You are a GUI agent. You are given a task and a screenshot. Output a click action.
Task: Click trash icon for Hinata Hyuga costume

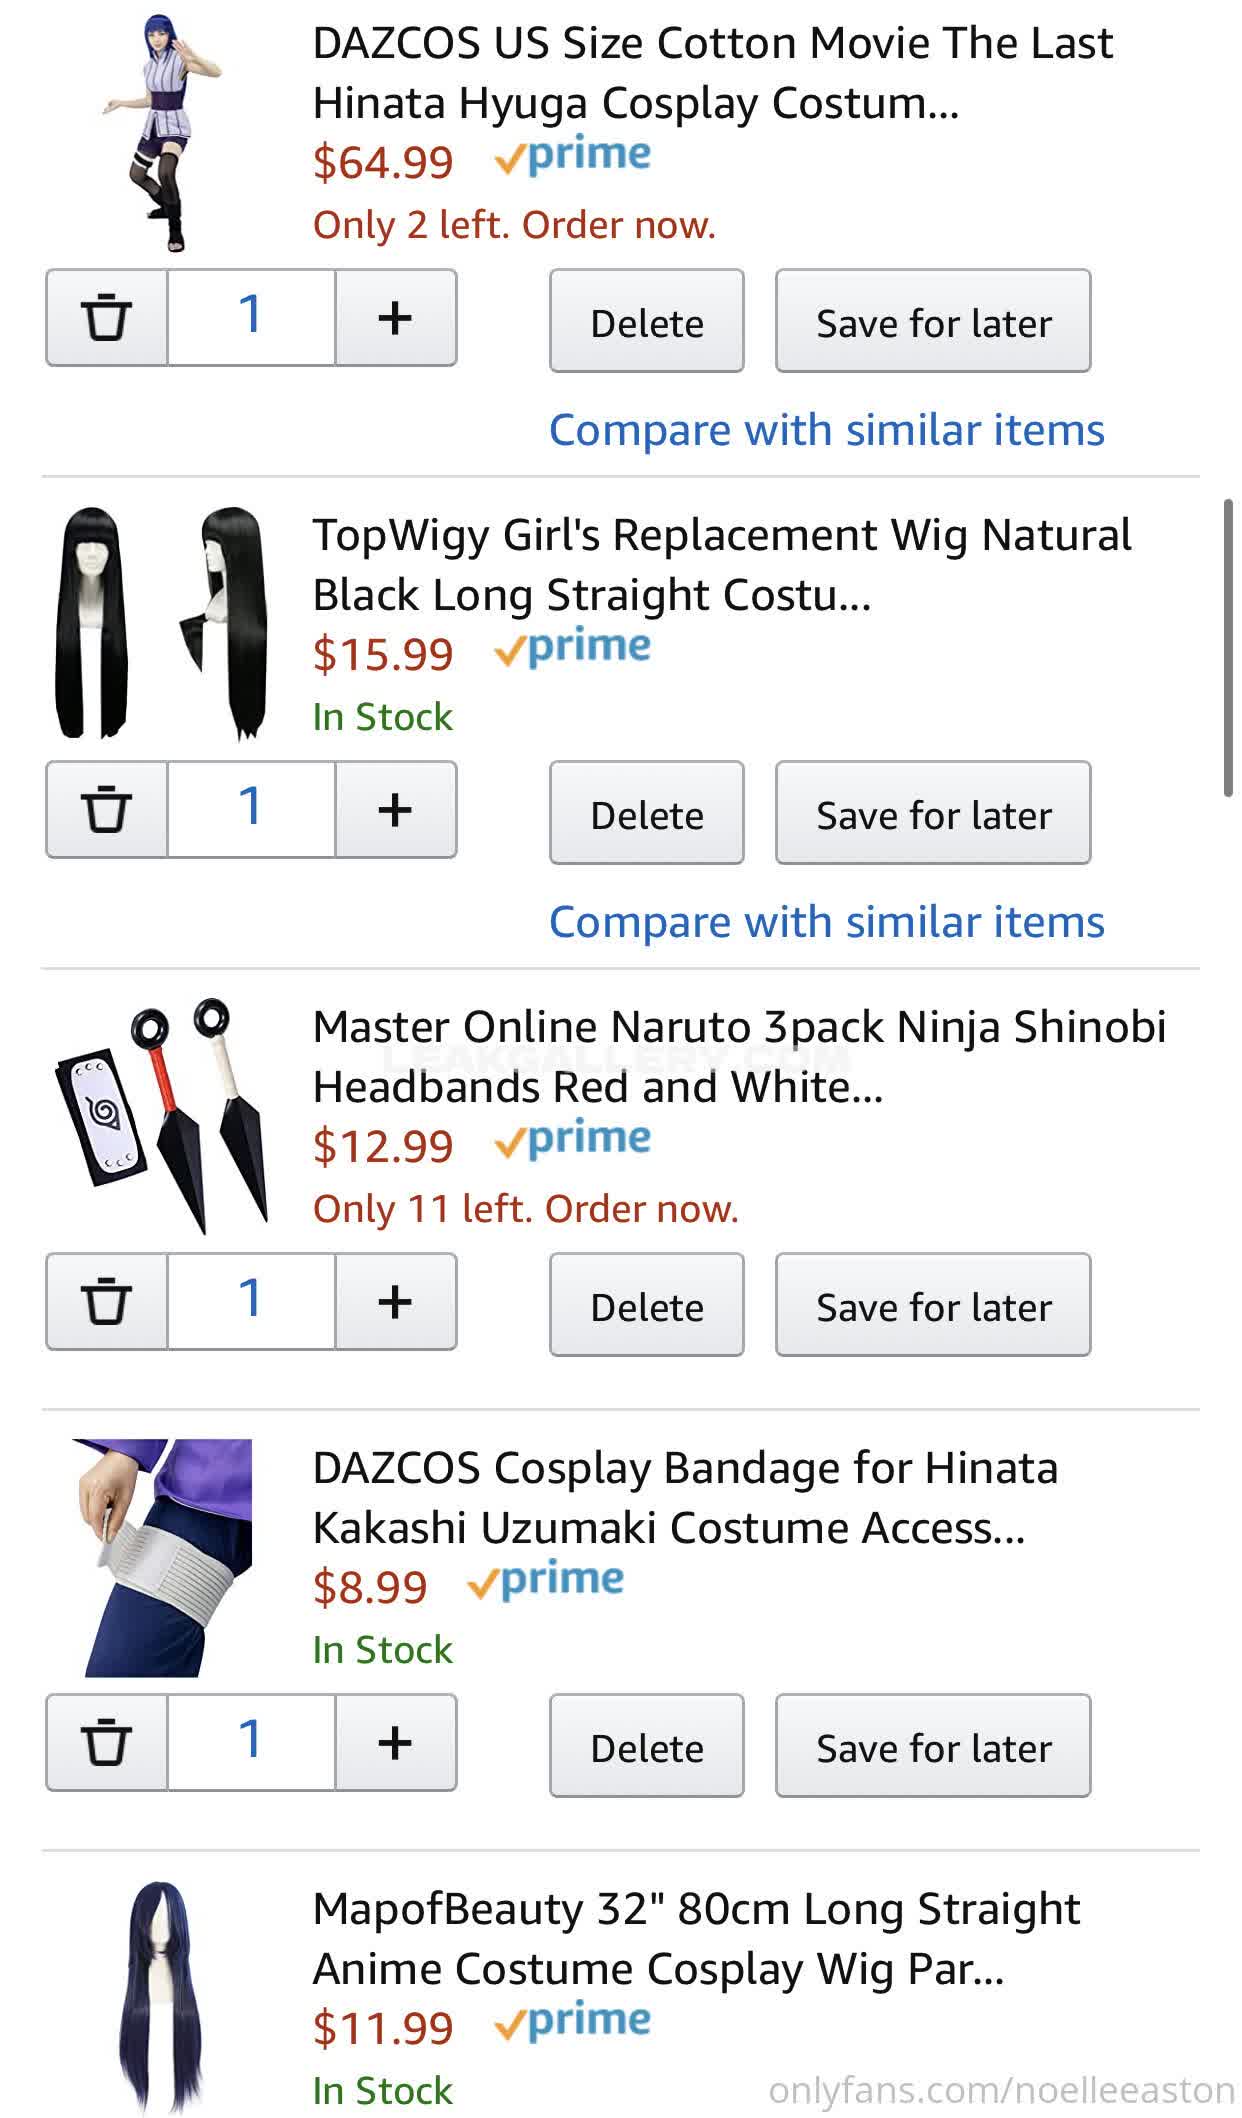pyautogui.click(x=106, y=318)
